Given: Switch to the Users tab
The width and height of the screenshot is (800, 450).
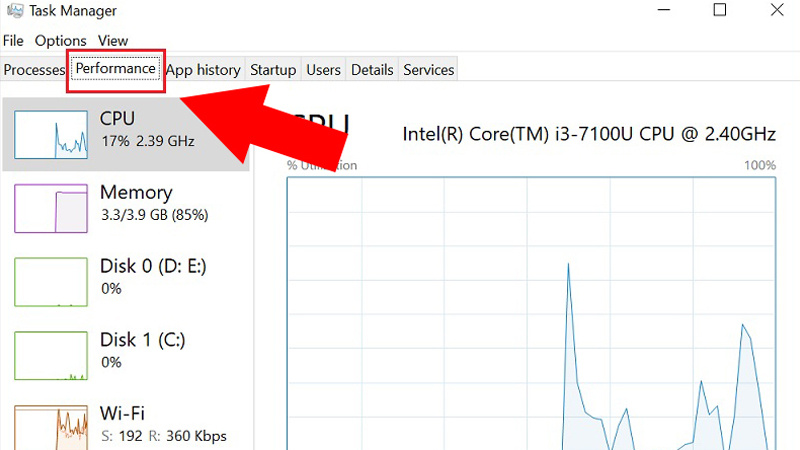Looking at the screenshot, I should coord(324,70).
